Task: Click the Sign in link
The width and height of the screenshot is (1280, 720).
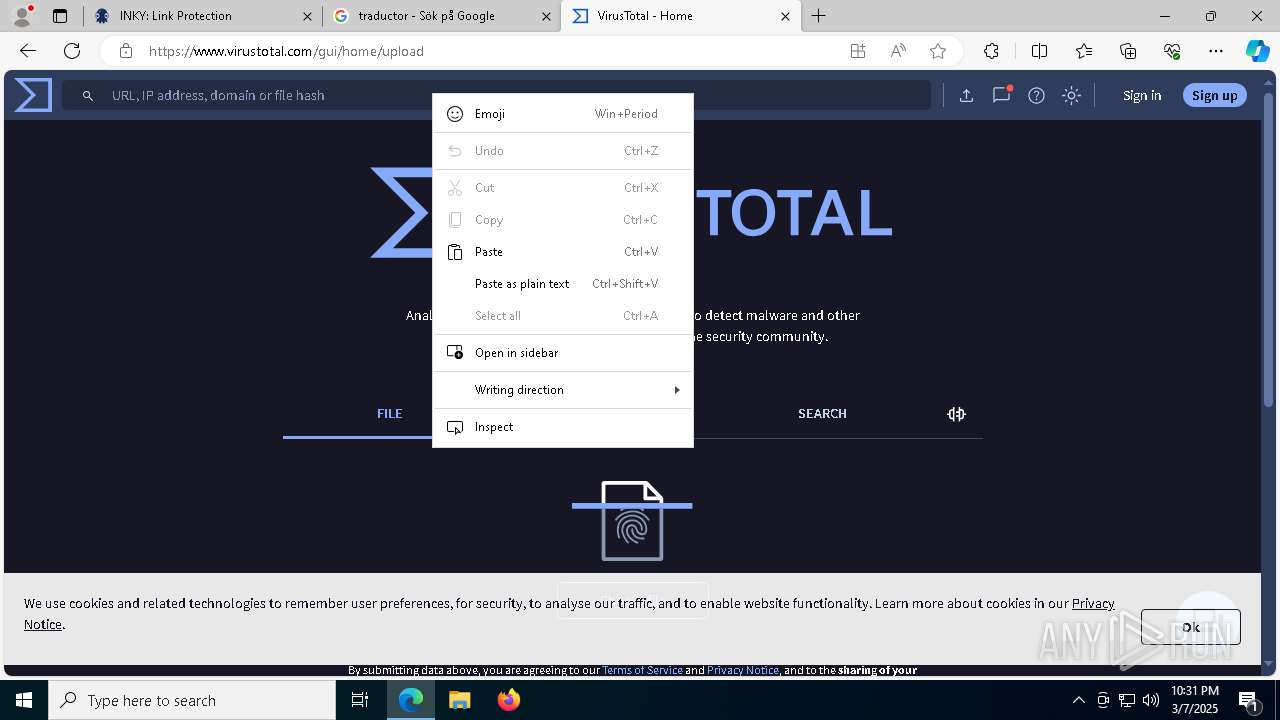Action: pyautogui.click(x=1142, y=95)
